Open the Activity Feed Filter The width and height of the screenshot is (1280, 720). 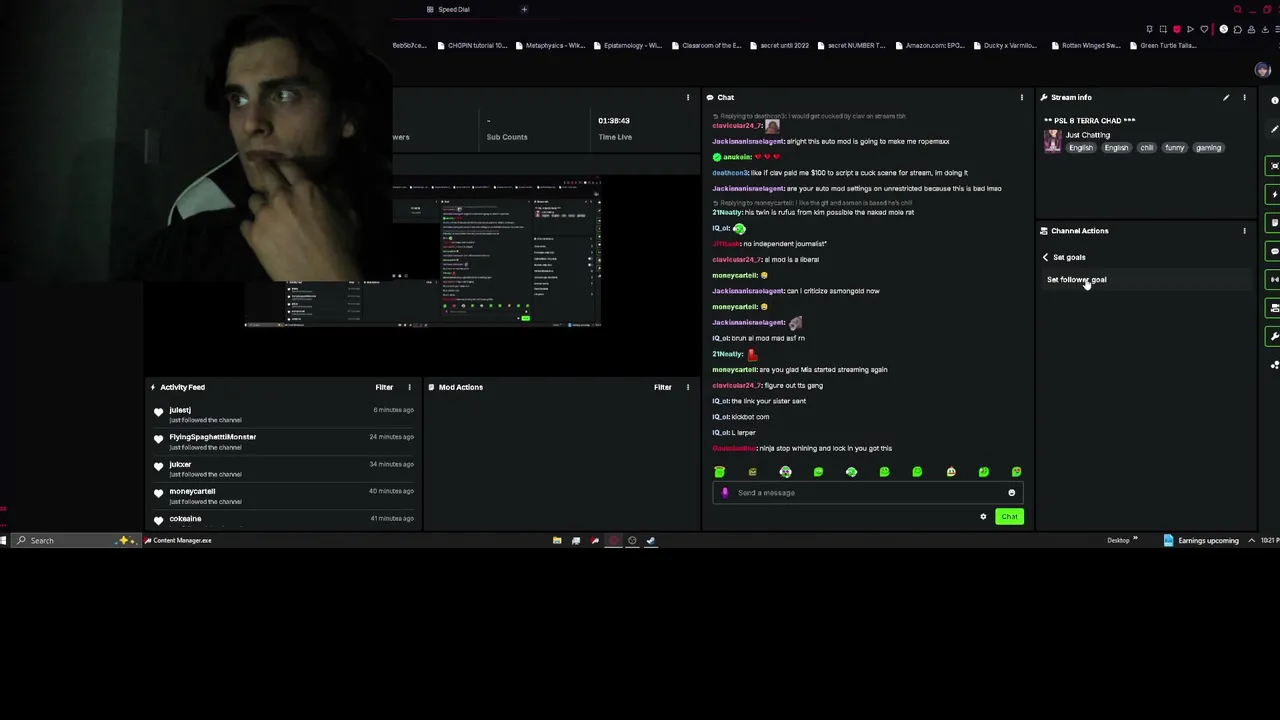click(384, 387)
